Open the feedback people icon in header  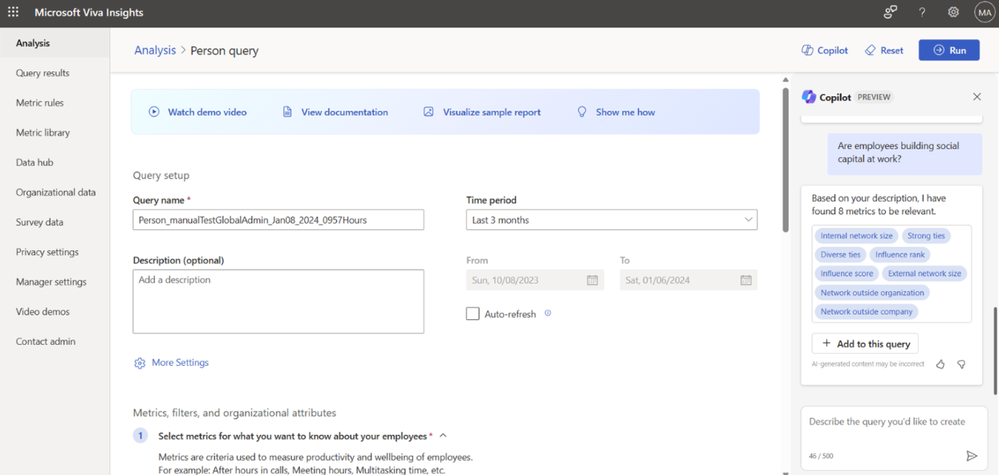[891, 12]
